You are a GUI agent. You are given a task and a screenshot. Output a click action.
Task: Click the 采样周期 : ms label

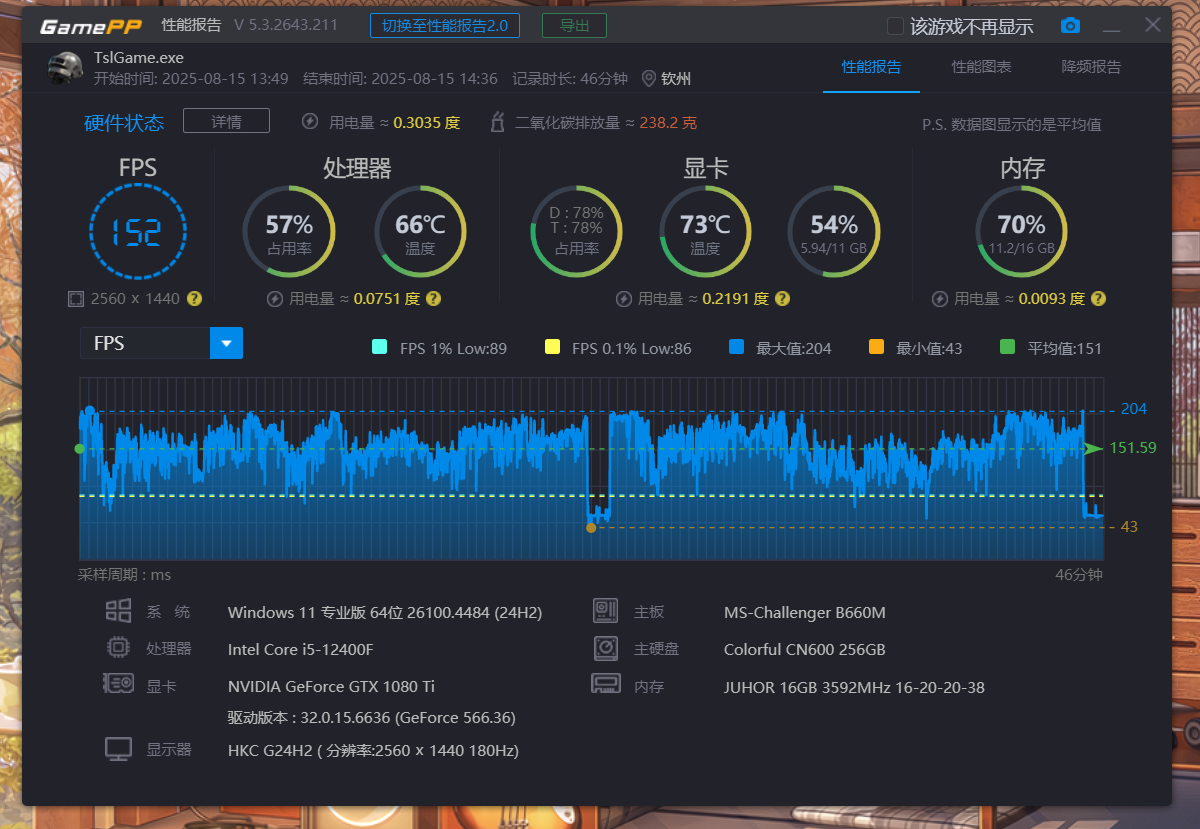coord(125,575)
